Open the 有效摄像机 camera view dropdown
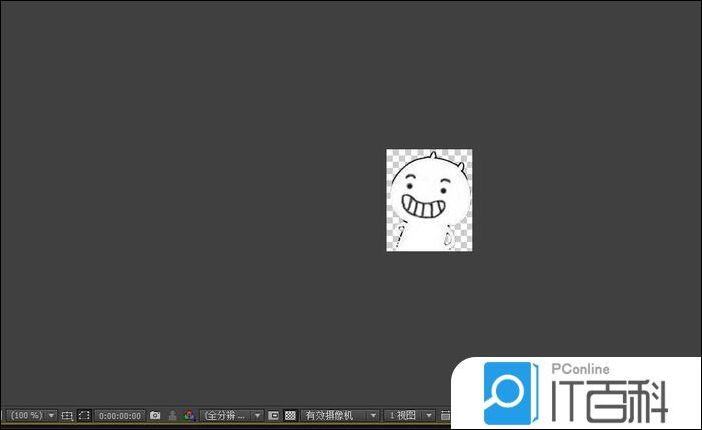Image resolution: width=702 pixels, height=430 pixels. tap(340, 415)
